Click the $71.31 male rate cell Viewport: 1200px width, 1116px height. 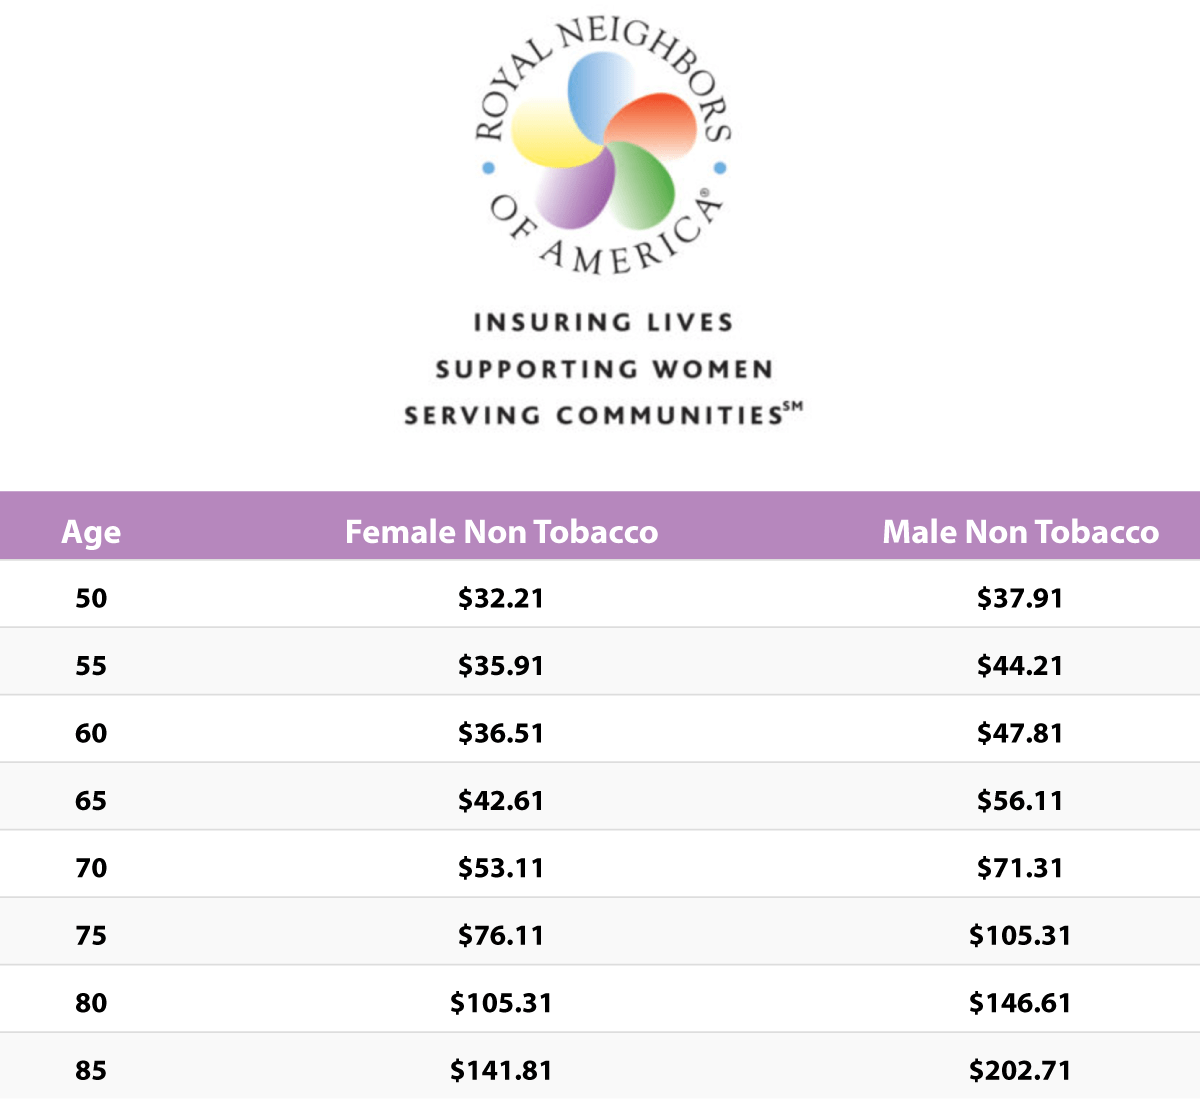pyautogui.click(x=1020, y=868)
